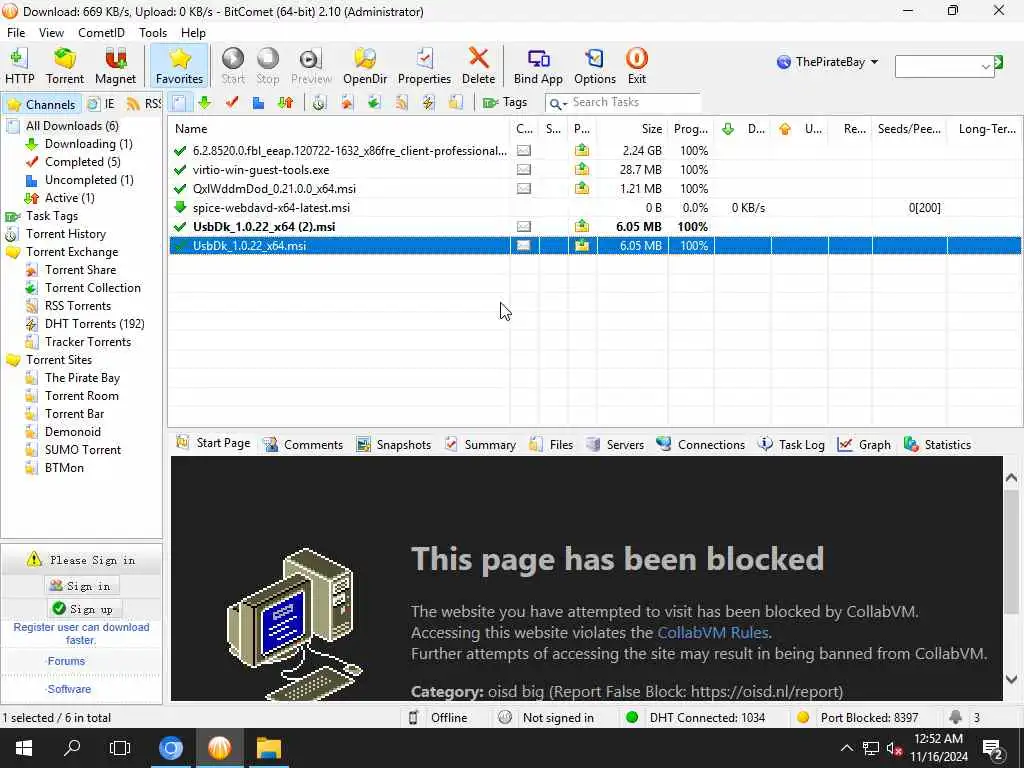Open BitComet Options
This screenshot has height=768, width=1024.
pyautogui.click(x=595, y=66)
